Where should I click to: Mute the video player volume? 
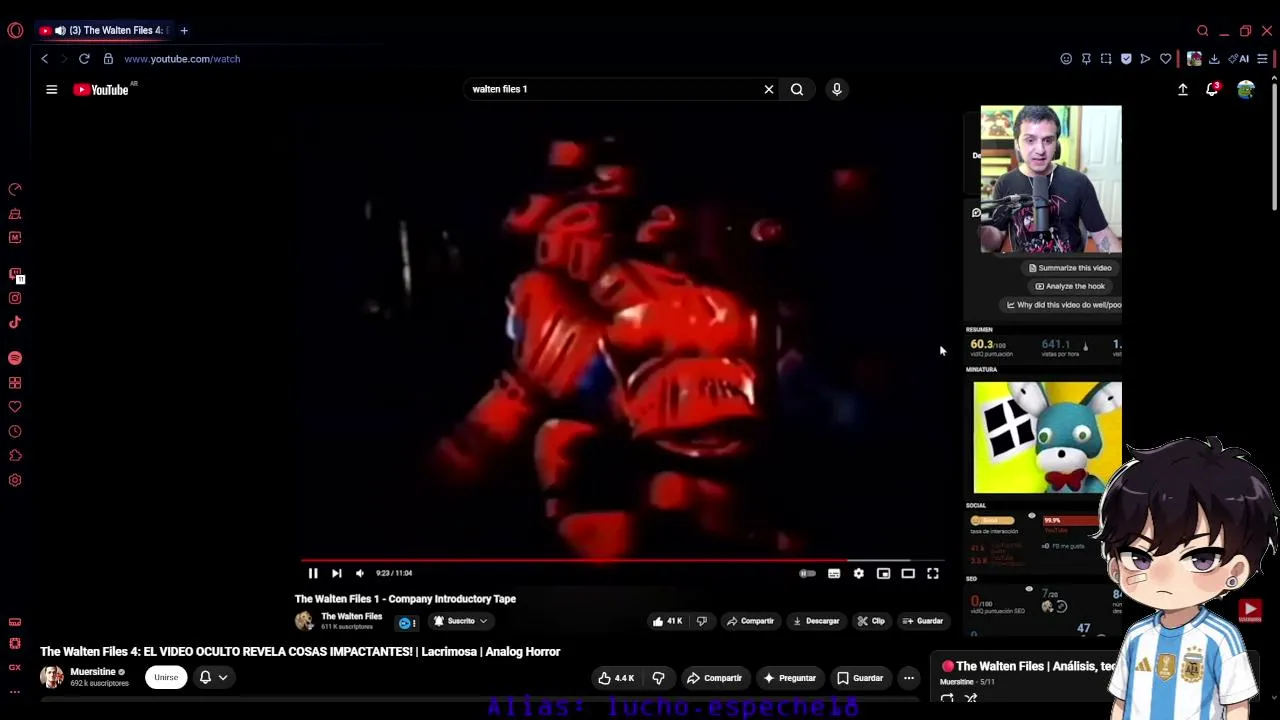[360, 573]
